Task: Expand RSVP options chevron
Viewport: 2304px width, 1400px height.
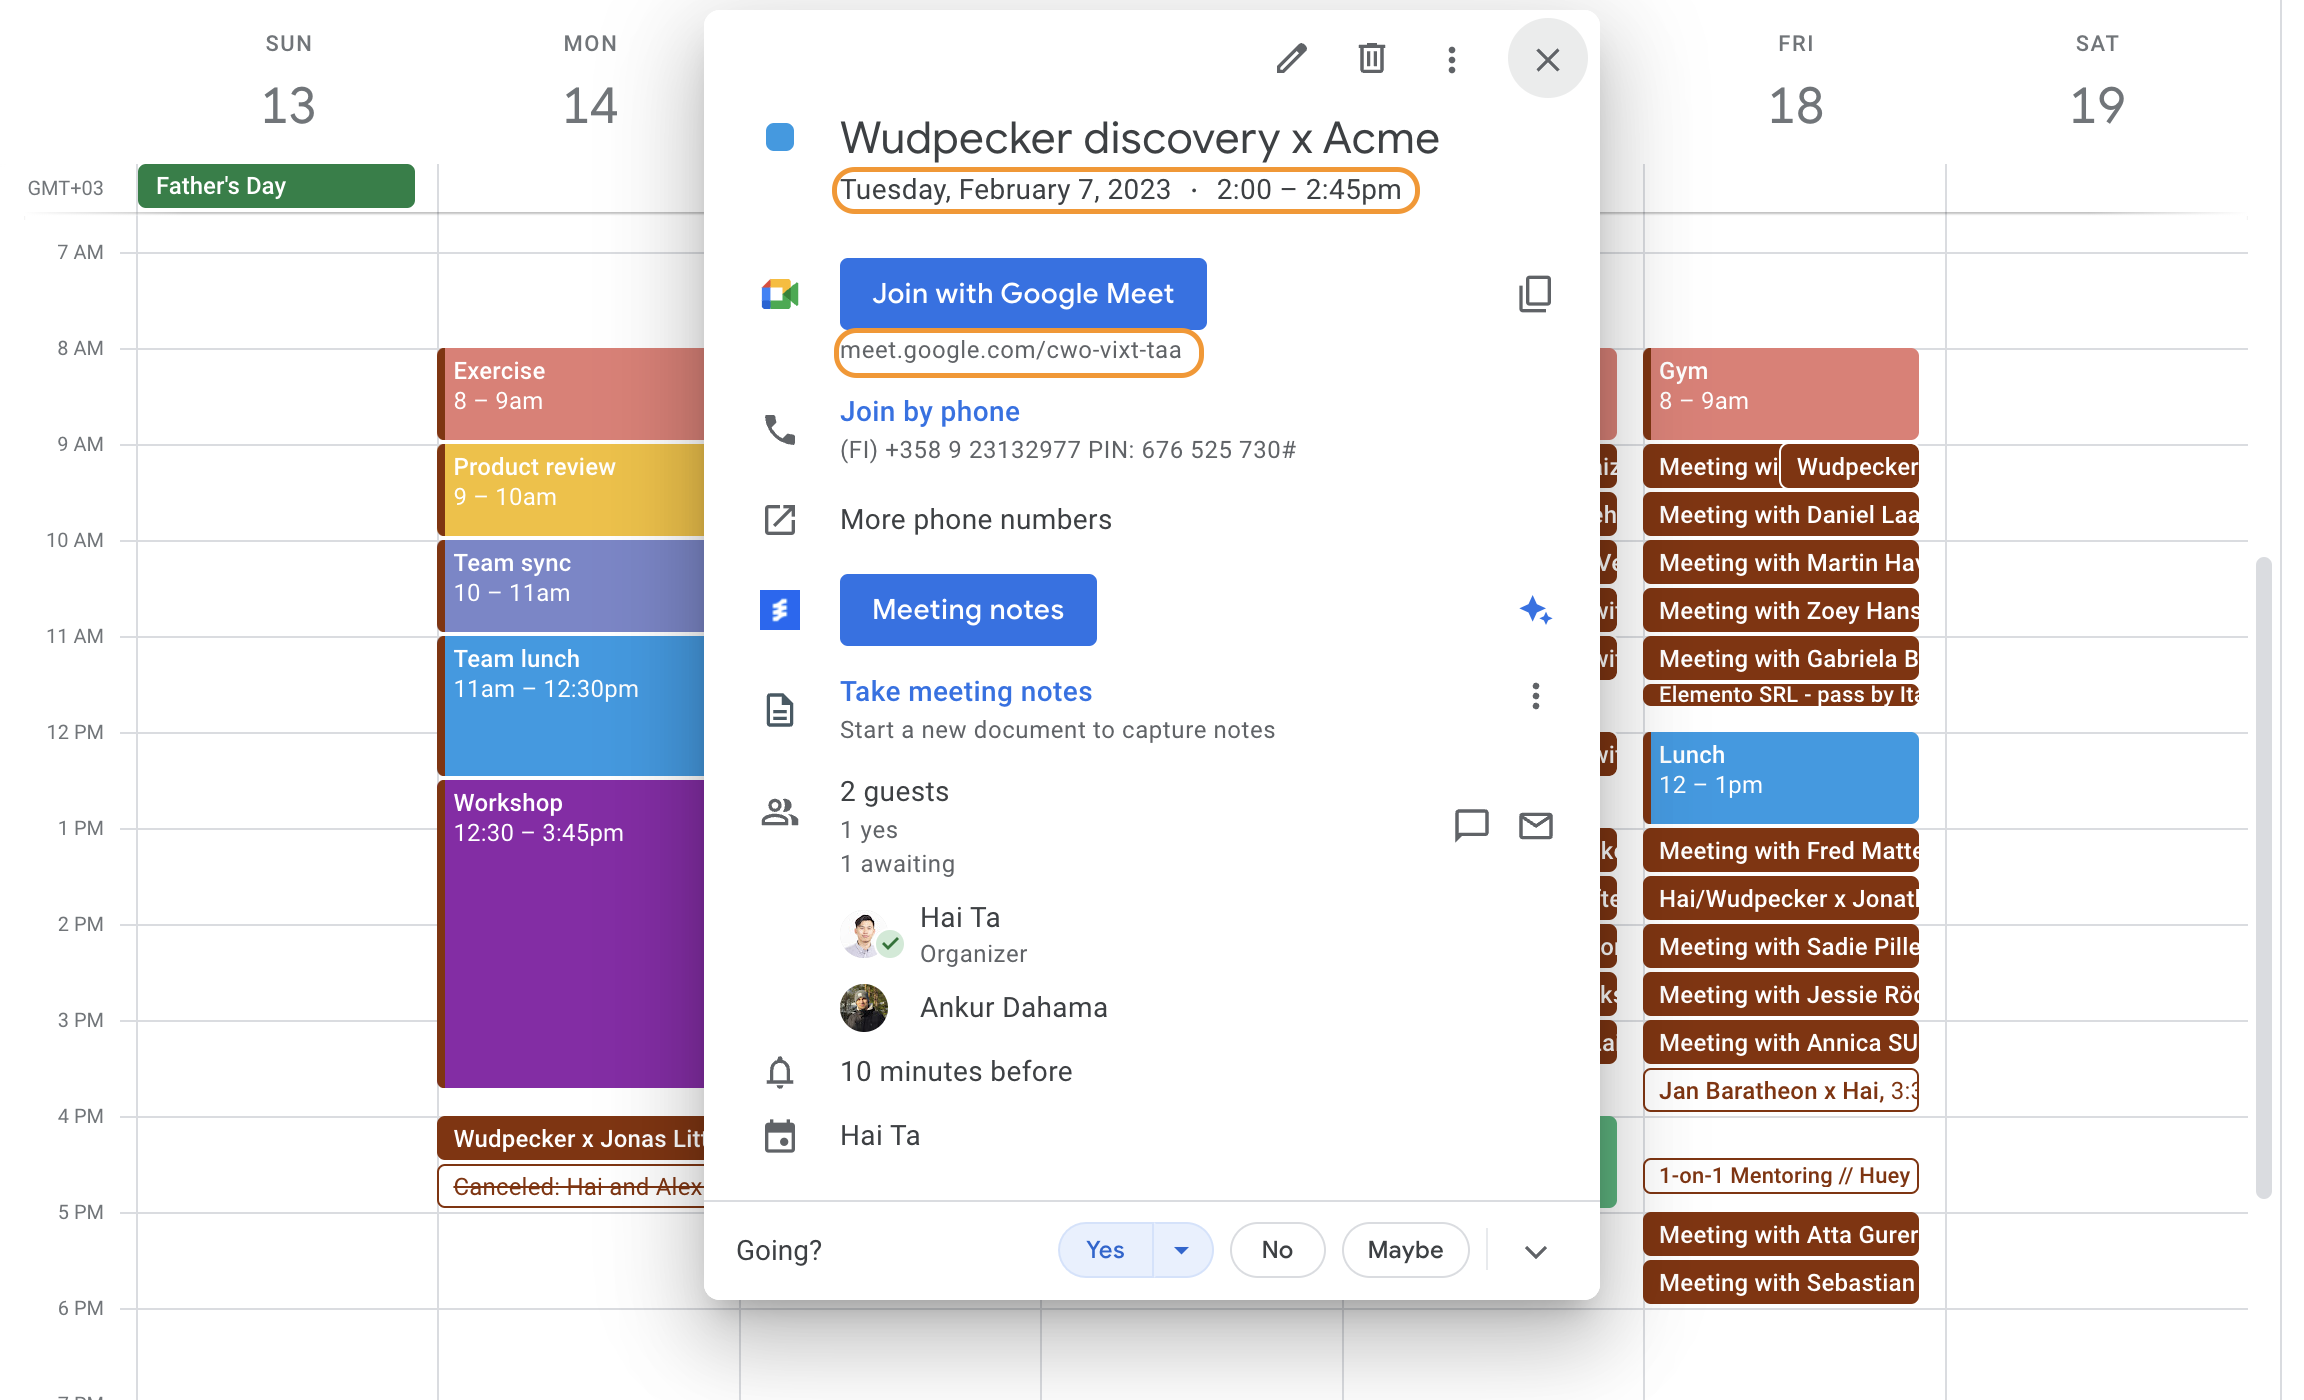Action: tap(1535, 1251)
